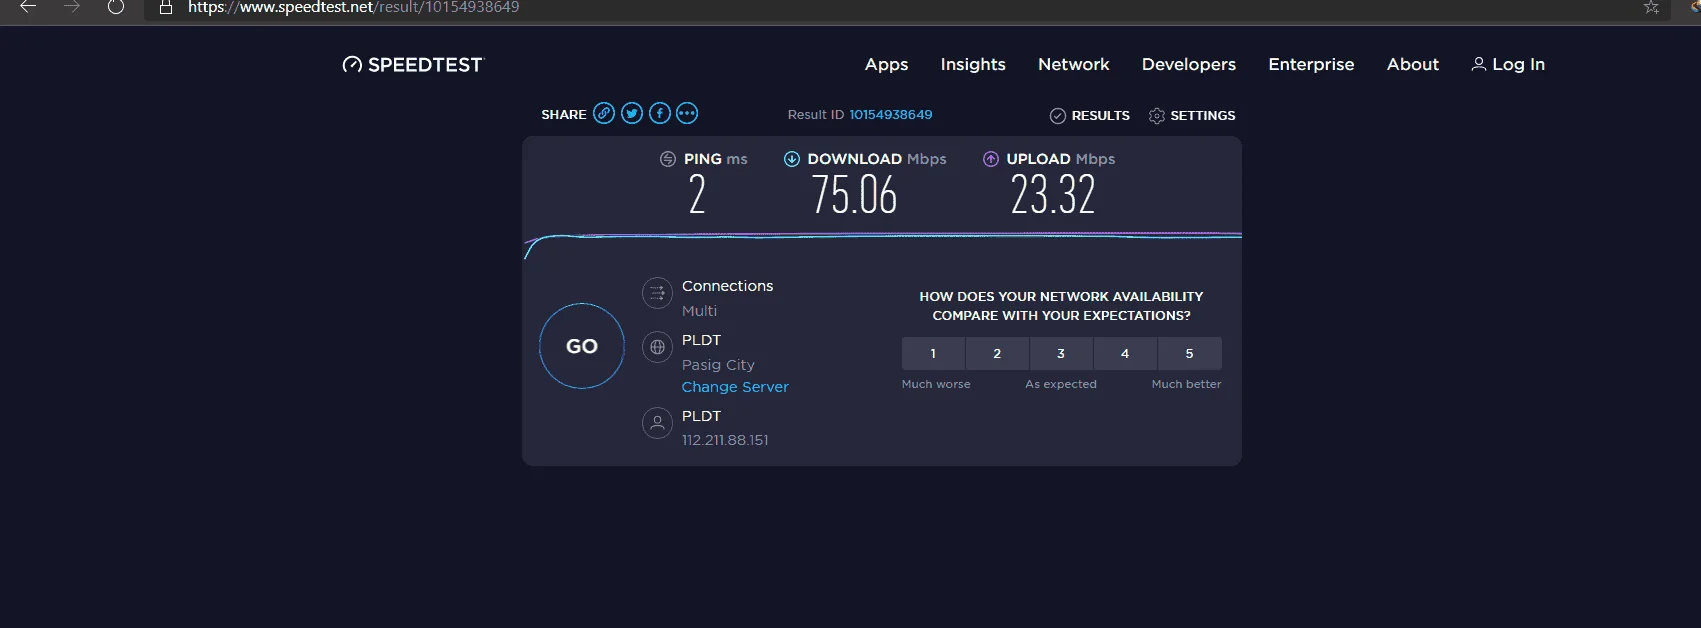Screen dimensions: 1701x628
Task: Open the Settings gear button
Action: click(1192, 116)
